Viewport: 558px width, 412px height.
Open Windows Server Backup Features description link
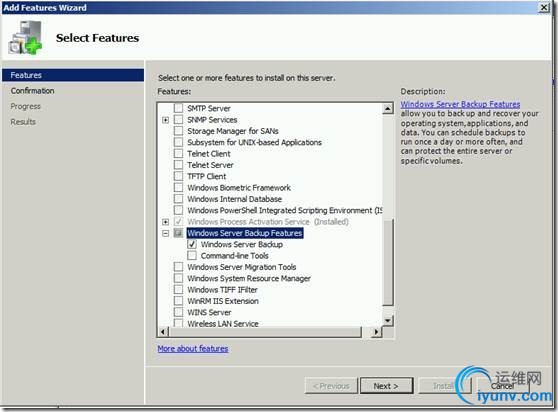pos(460,104)
